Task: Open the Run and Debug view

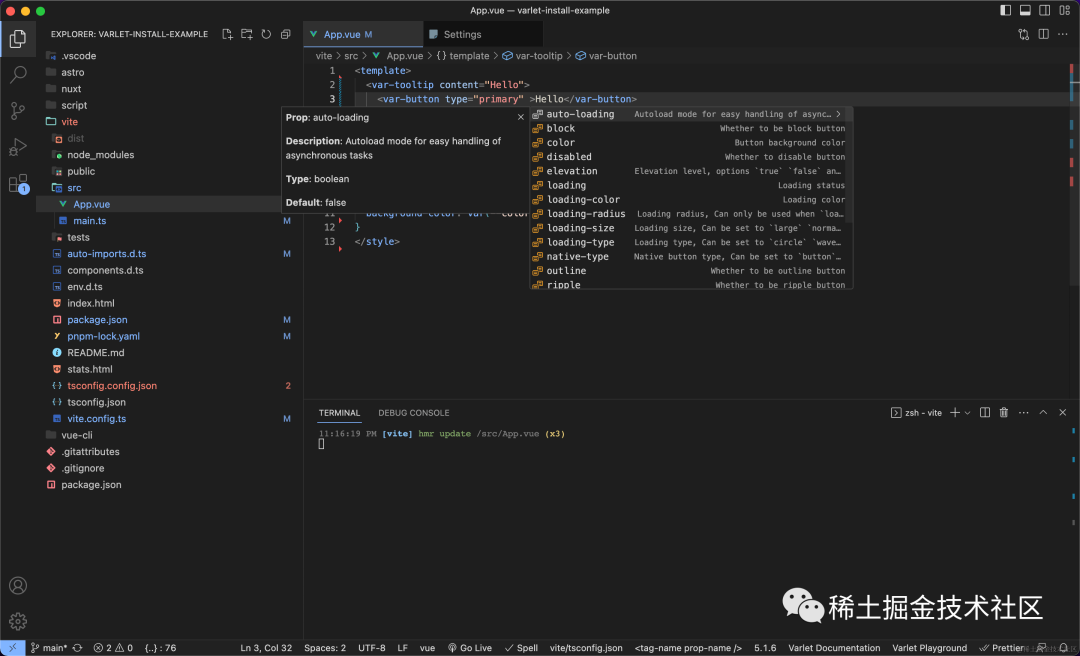Action: [x=18, y=147]
